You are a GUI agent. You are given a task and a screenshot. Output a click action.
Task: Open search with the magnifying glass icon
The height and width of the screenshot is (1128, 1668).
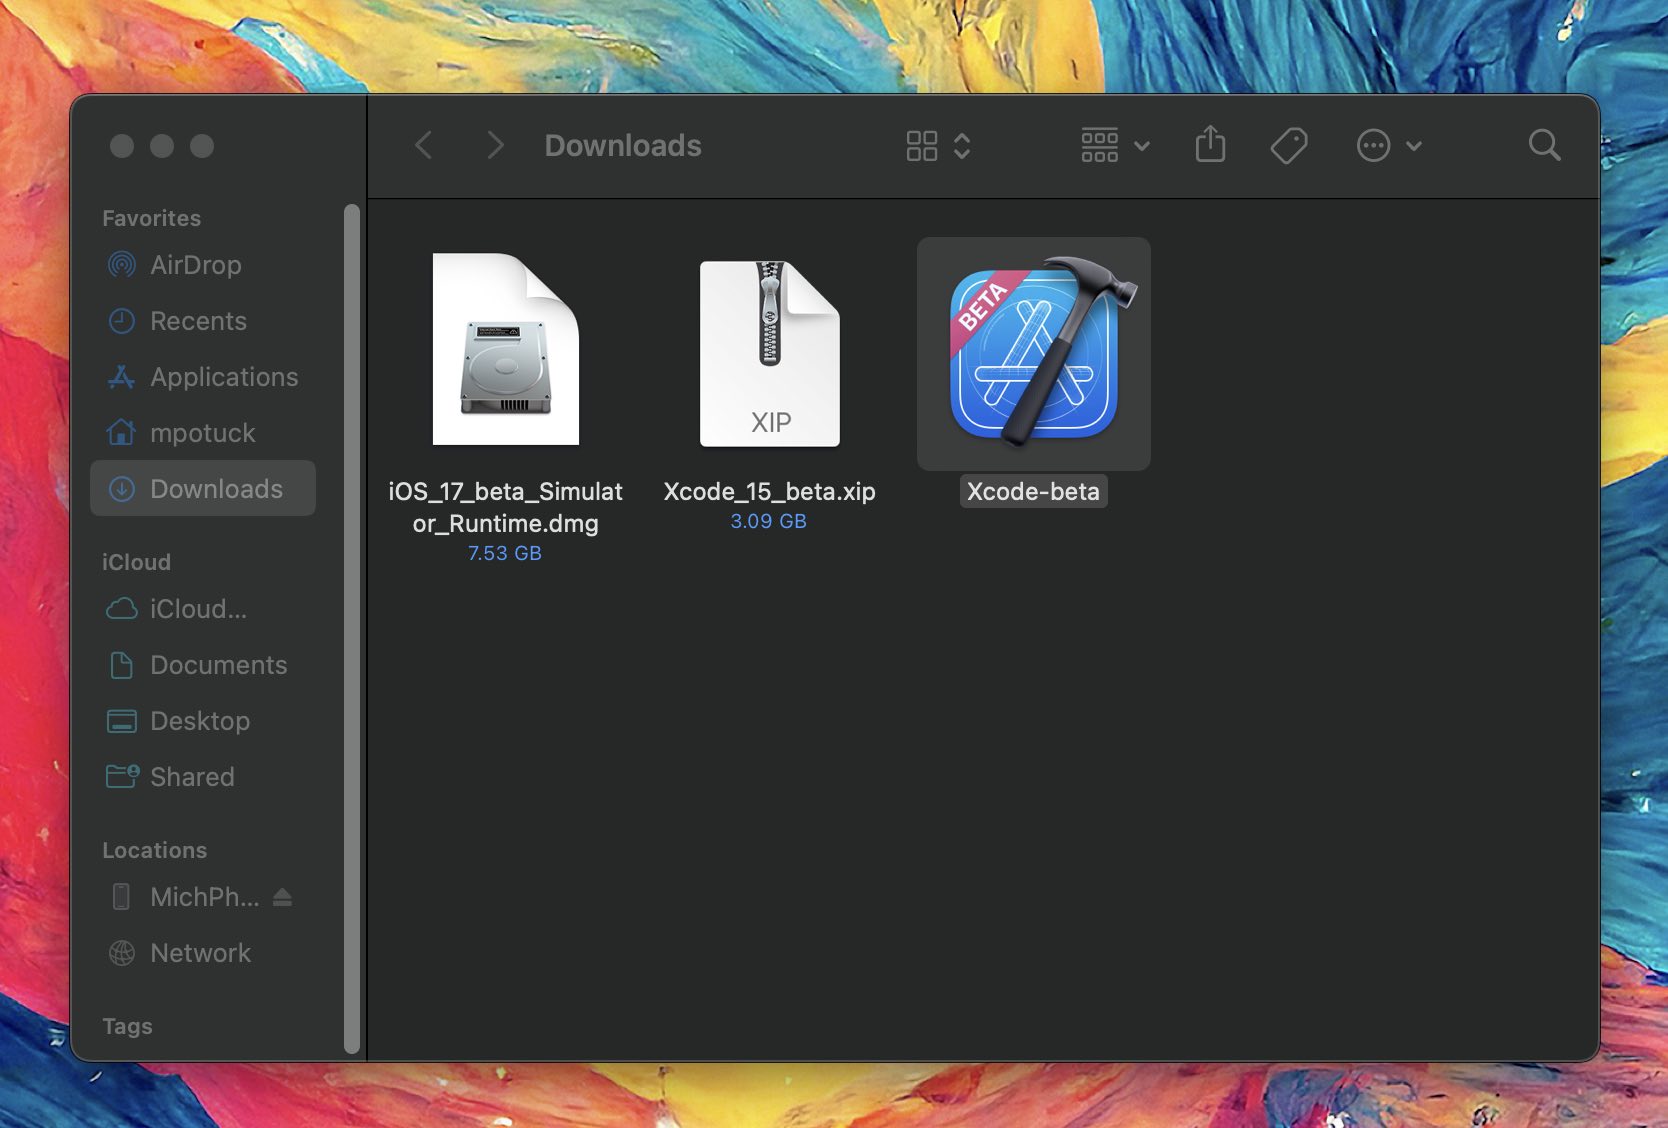pyautogui.click(x=1544, y=146)
